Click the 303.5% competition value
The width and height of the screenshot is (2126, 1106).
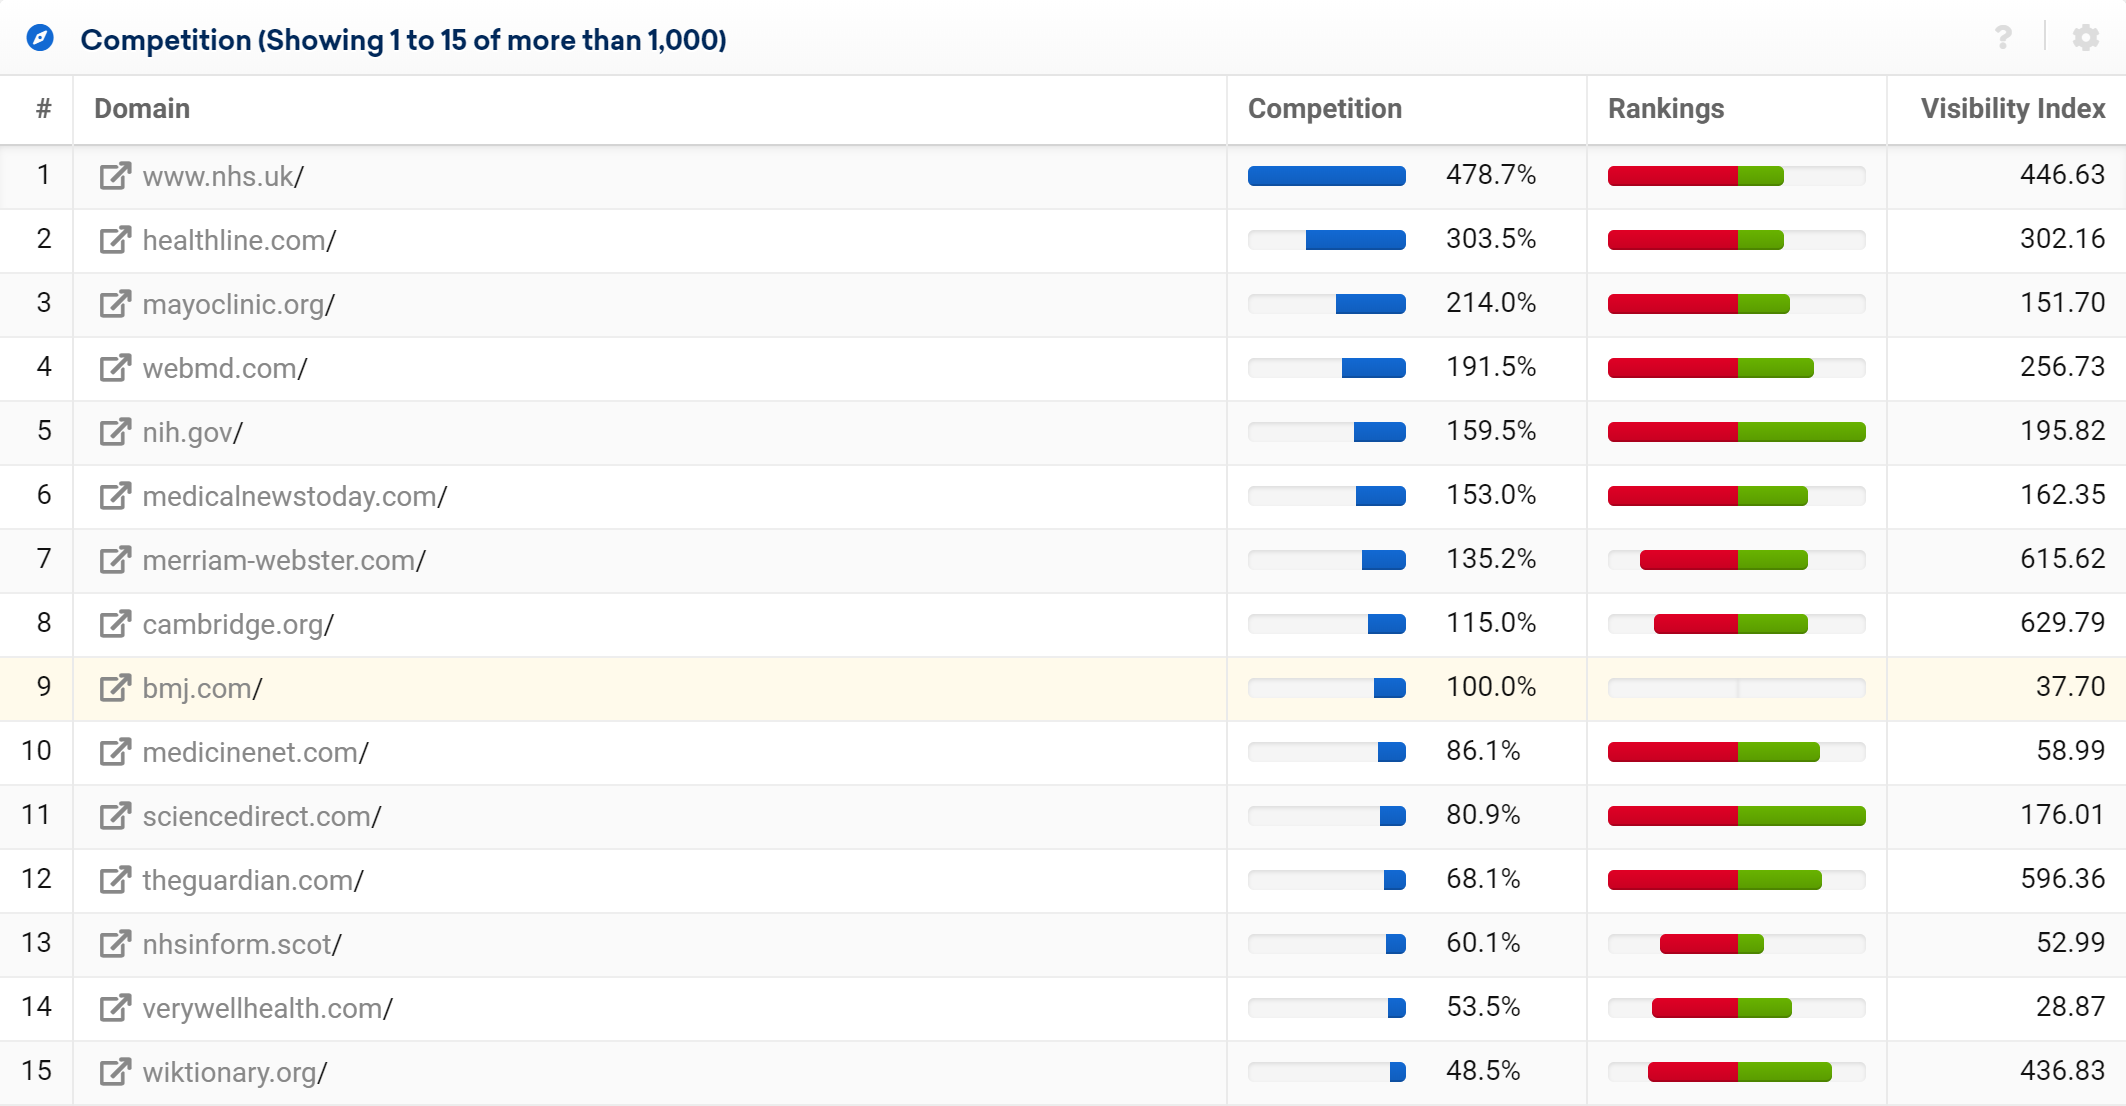[x=1491, y=239]
